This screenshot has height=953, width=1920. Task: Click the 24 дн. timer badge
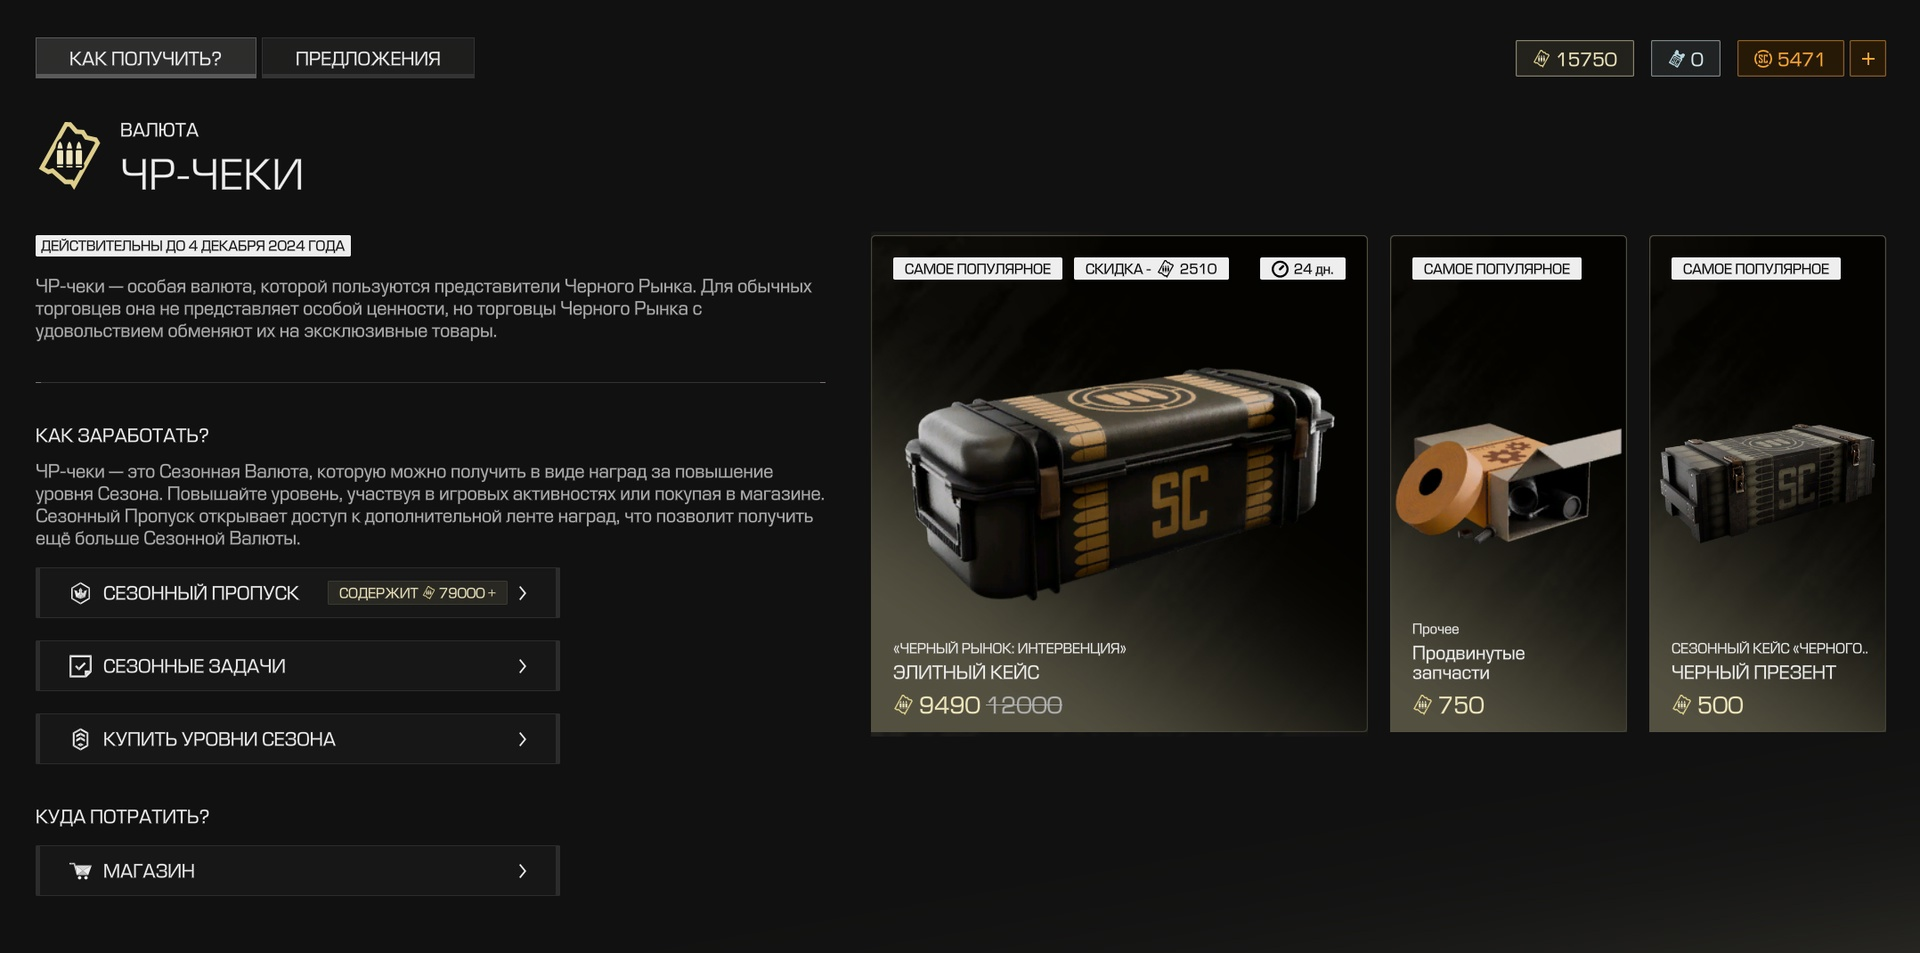(1303, 269)
